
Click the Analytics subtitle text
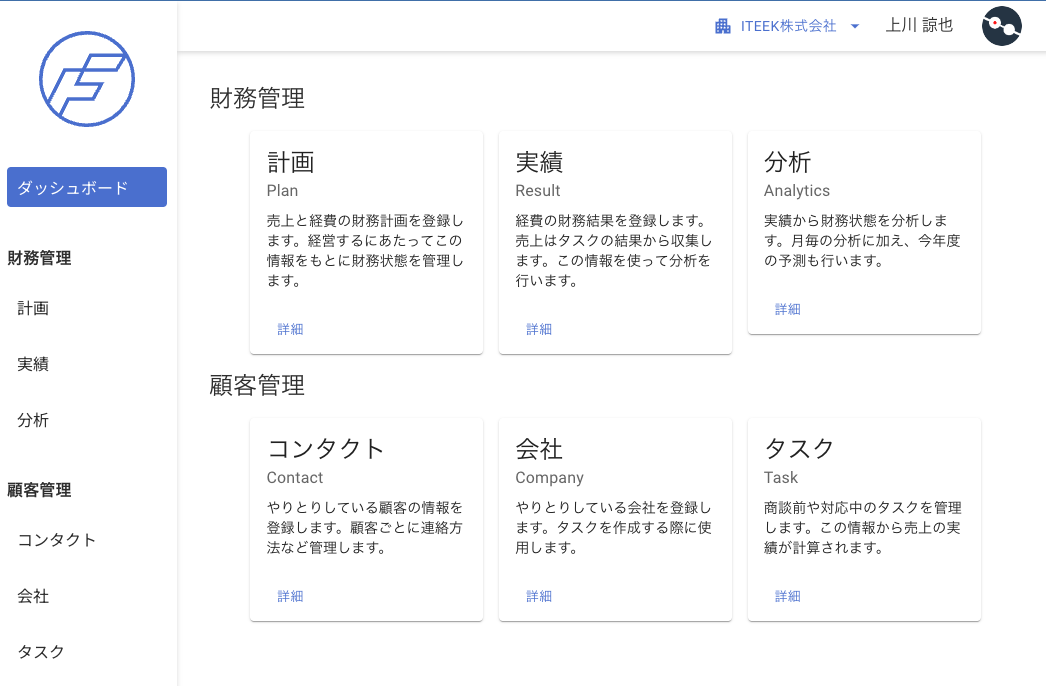pos(797,191)
